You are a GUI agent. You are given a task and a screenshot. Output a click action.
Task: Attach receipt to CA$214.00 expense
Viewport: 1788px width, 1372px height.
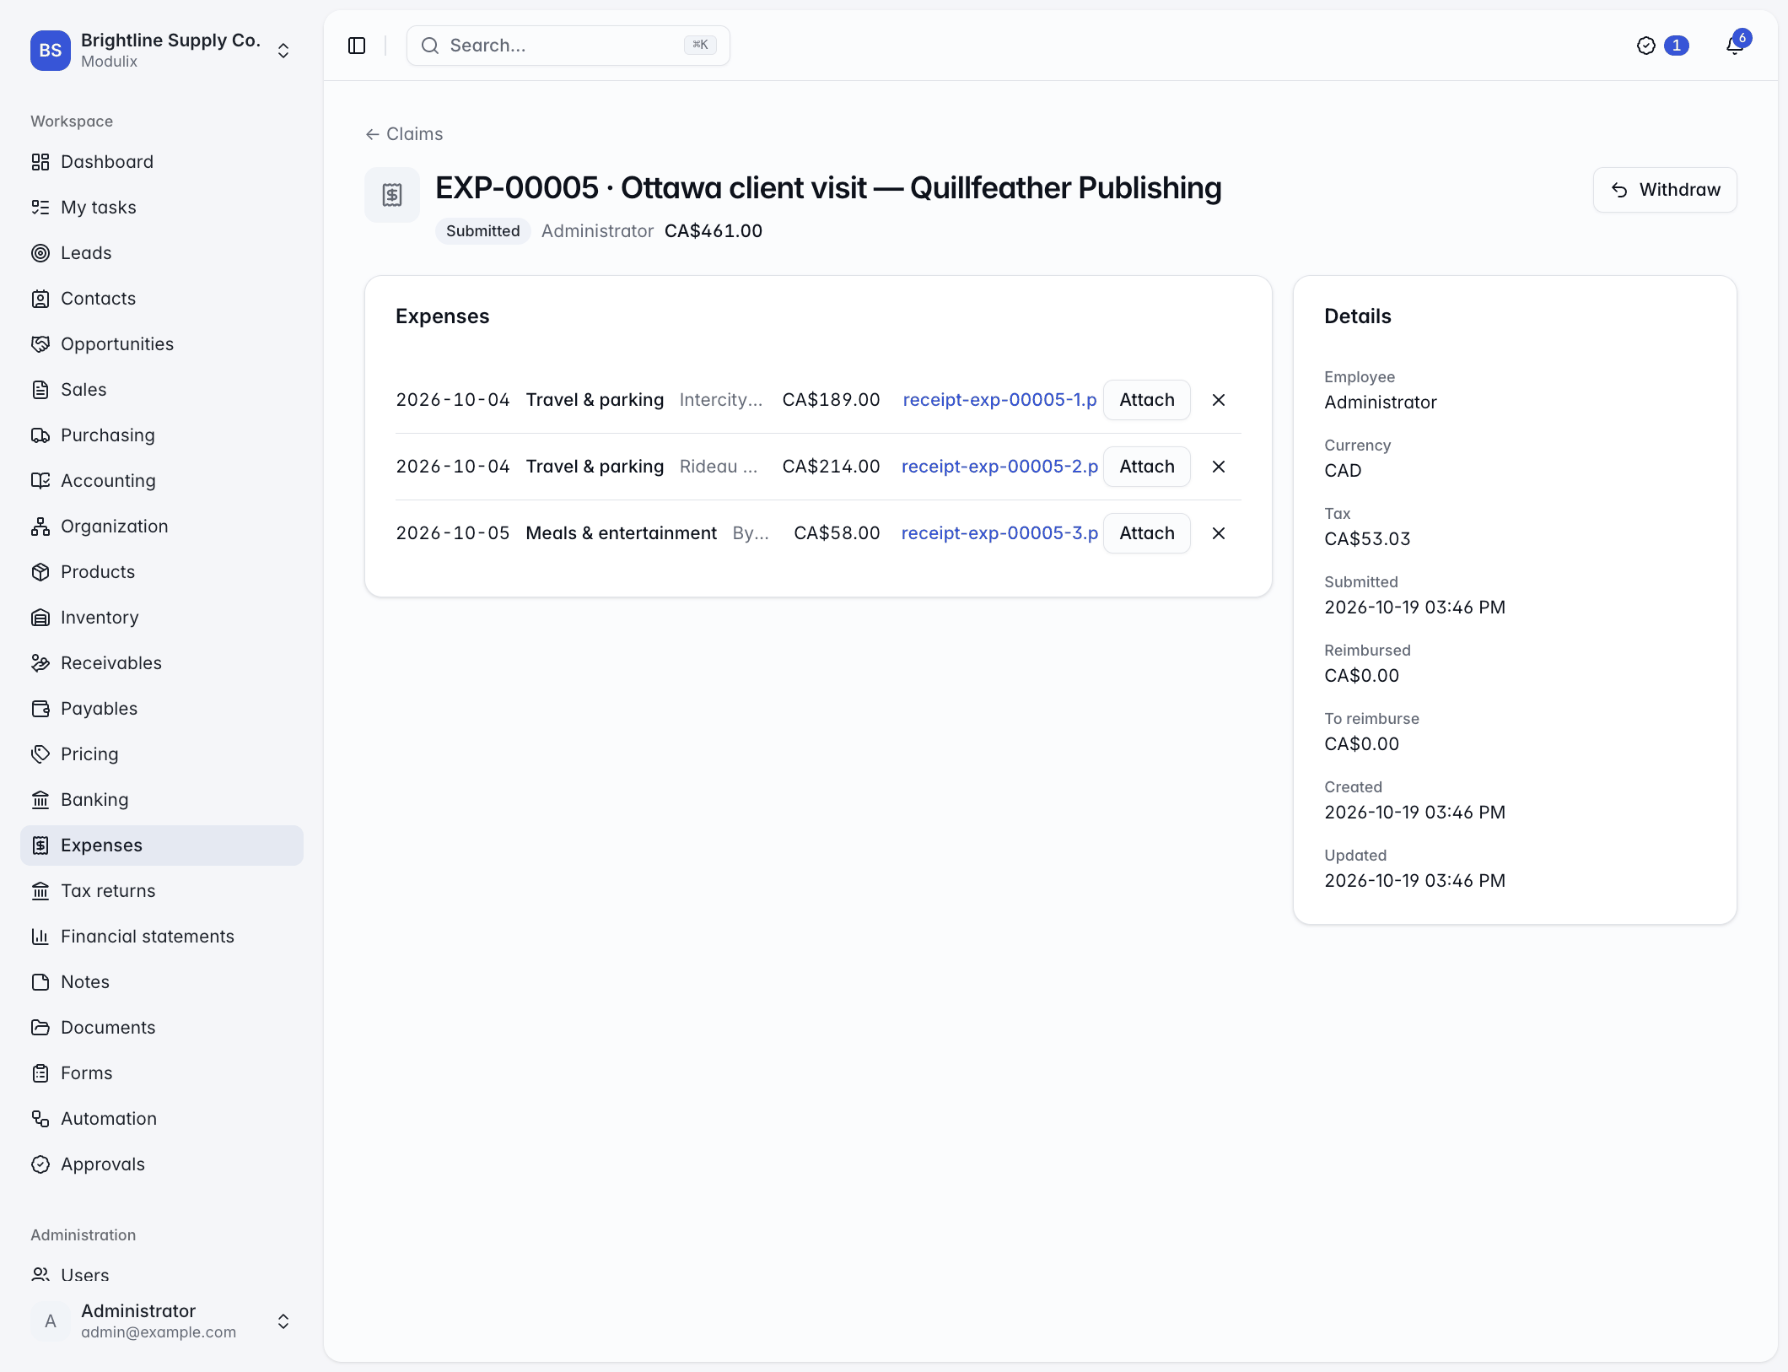pos(1146,466)
